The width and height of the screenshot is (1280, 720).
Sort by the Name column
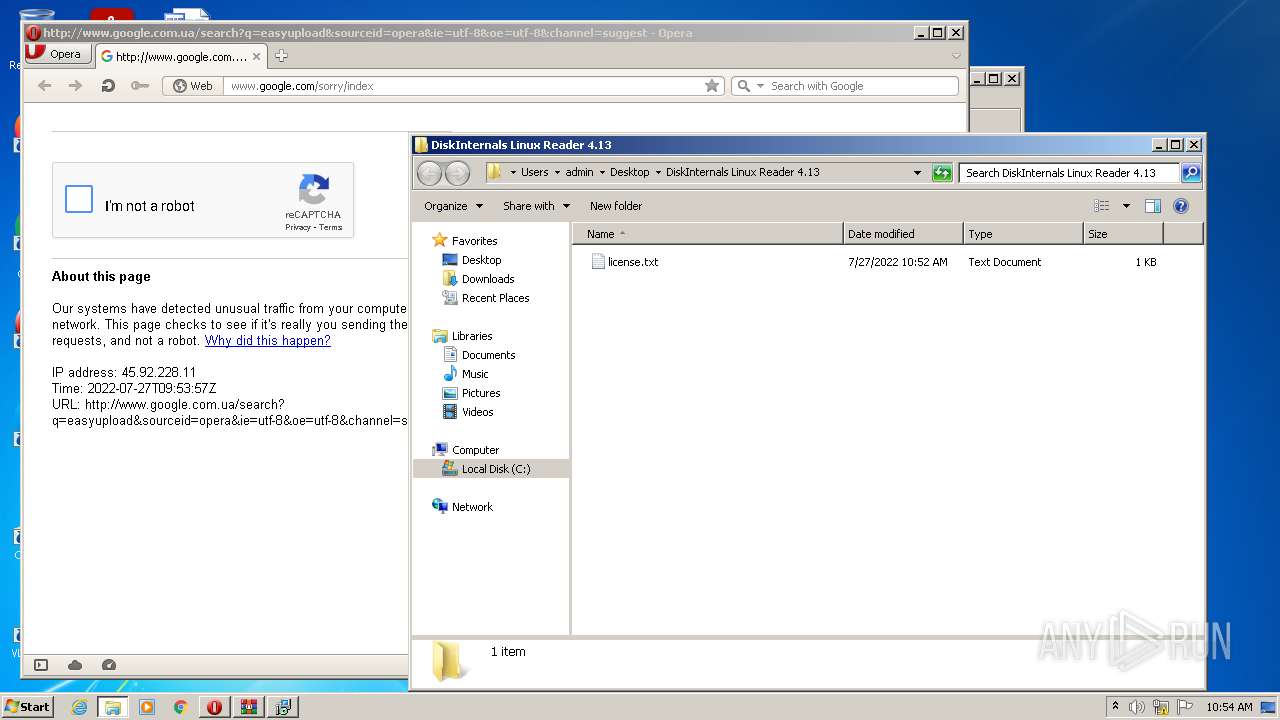707,234
